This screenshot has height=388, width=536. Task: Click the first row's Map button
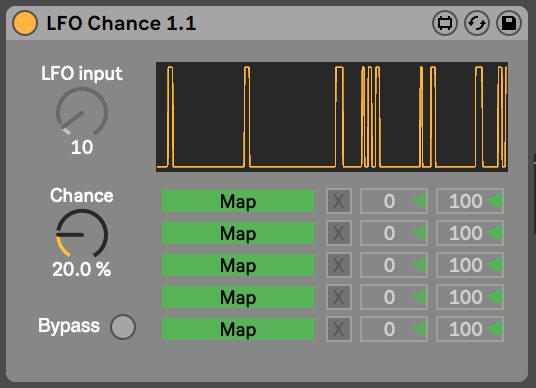coord(238,201)
